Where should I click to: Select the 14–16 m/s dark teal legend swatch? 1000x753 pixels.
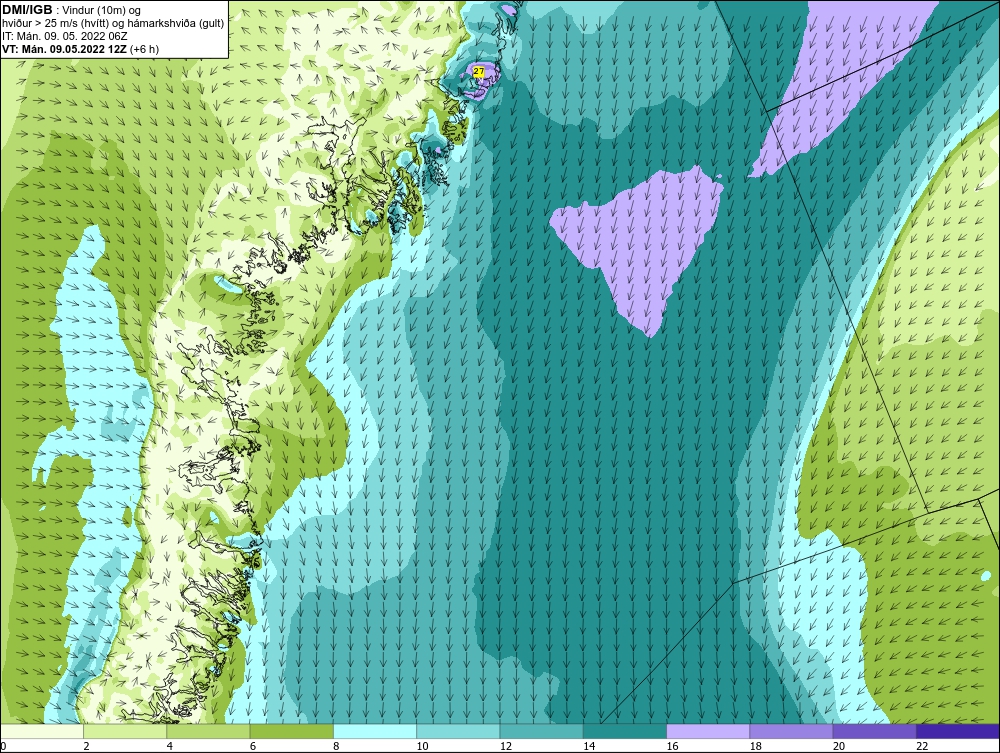pyautogui.click(x=625, y=731)
